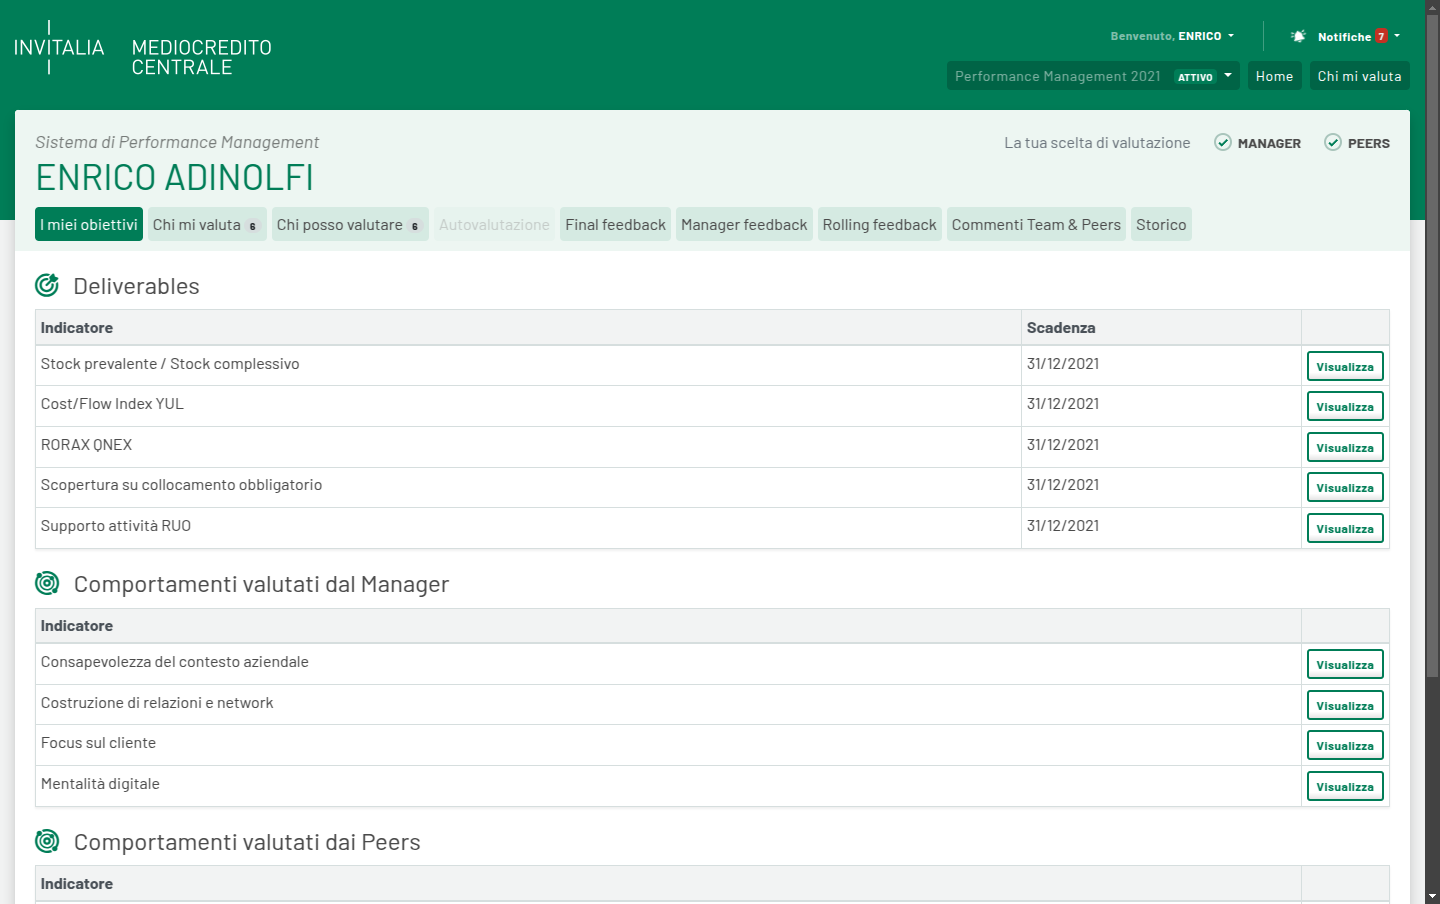Click the Mentalità digitale text
1440x904 pixels.
[100, 784]
